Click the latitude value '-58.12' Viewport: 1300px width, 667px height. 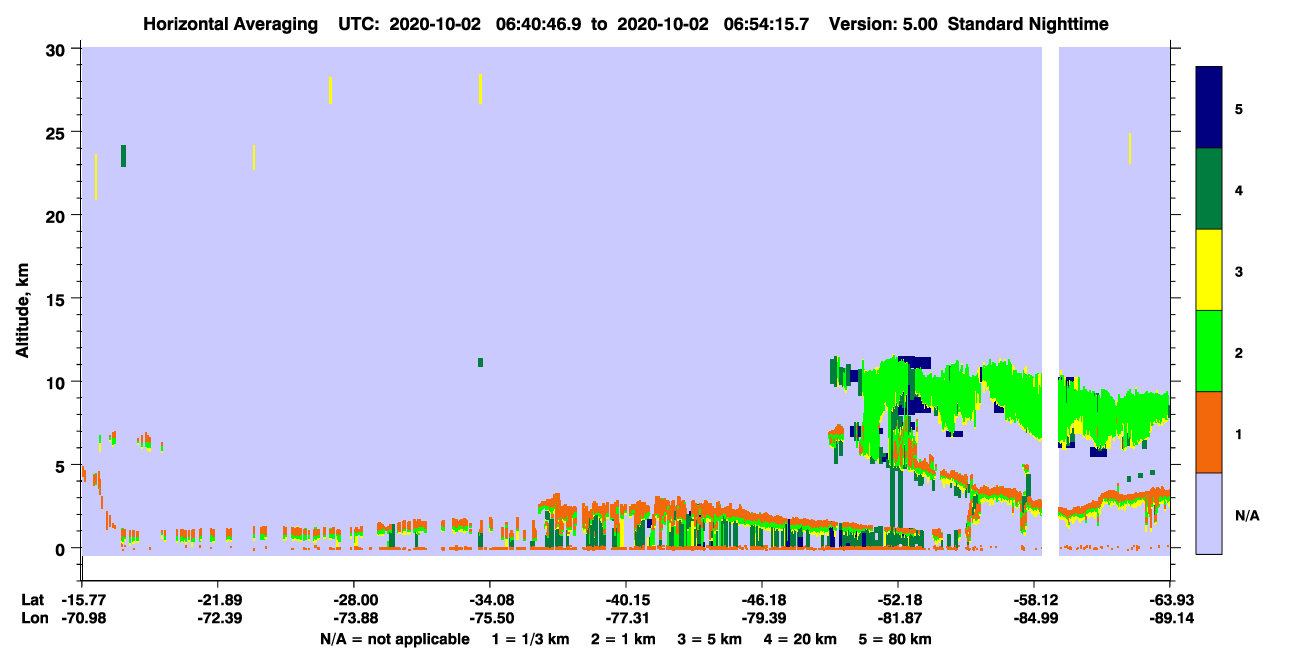click(x=1034, y=600)
